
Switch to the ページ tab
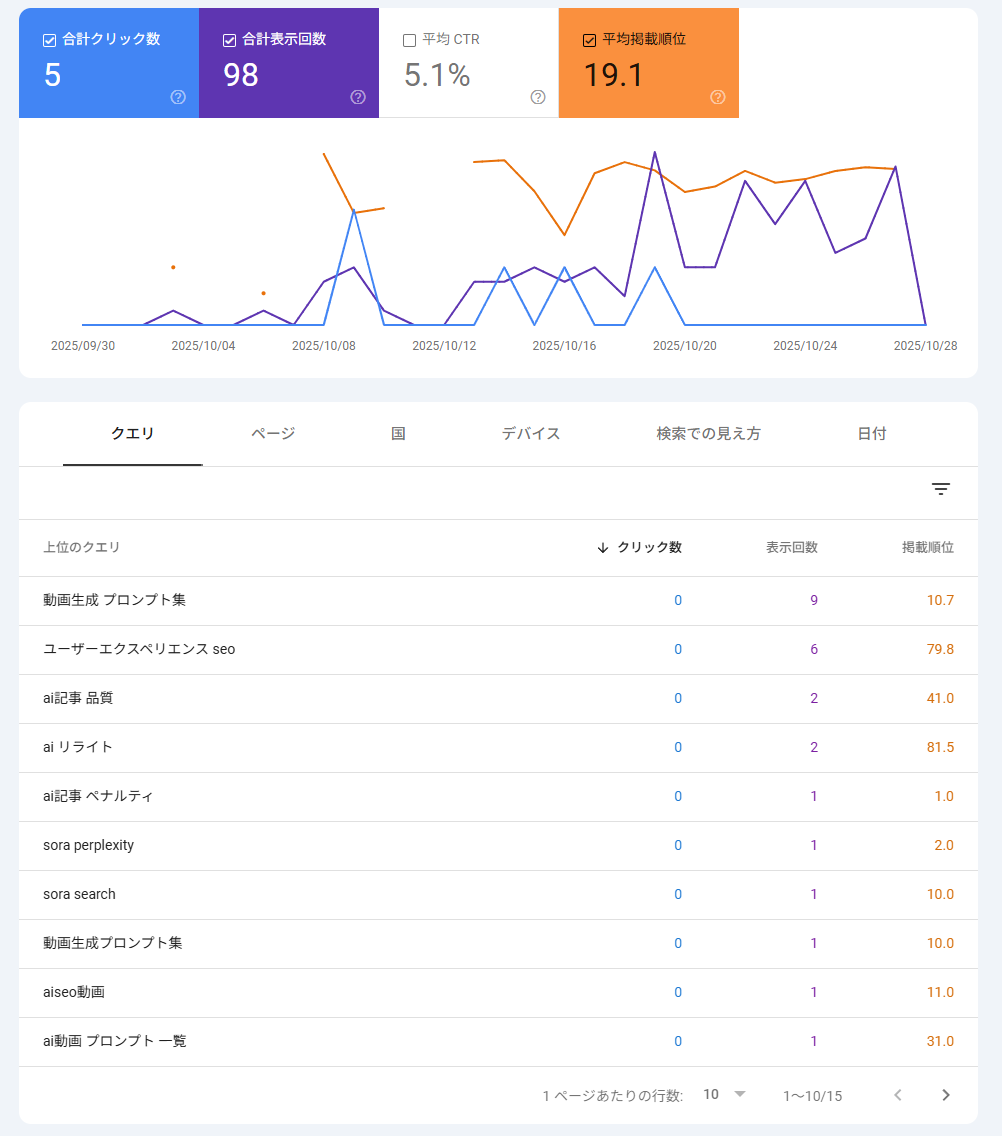(270, 434)
